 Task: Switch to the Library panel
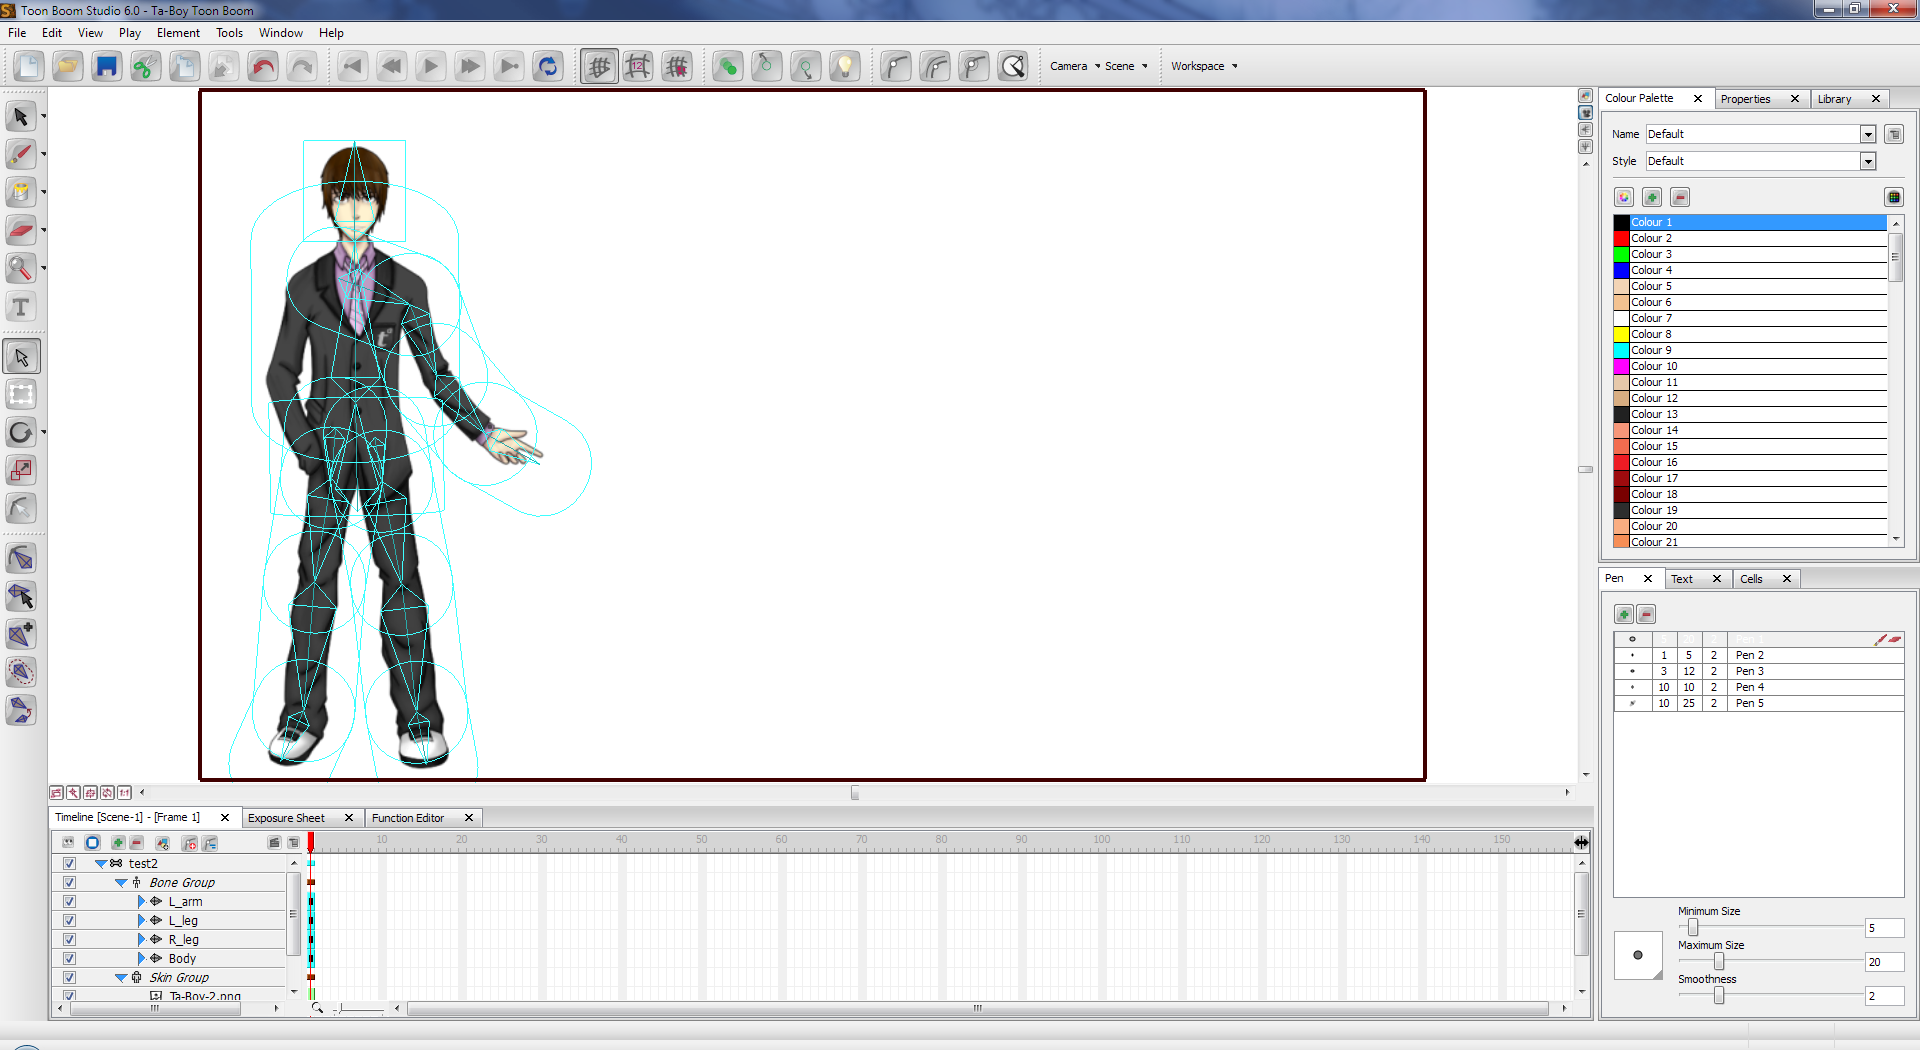[x=1834, y=98]
